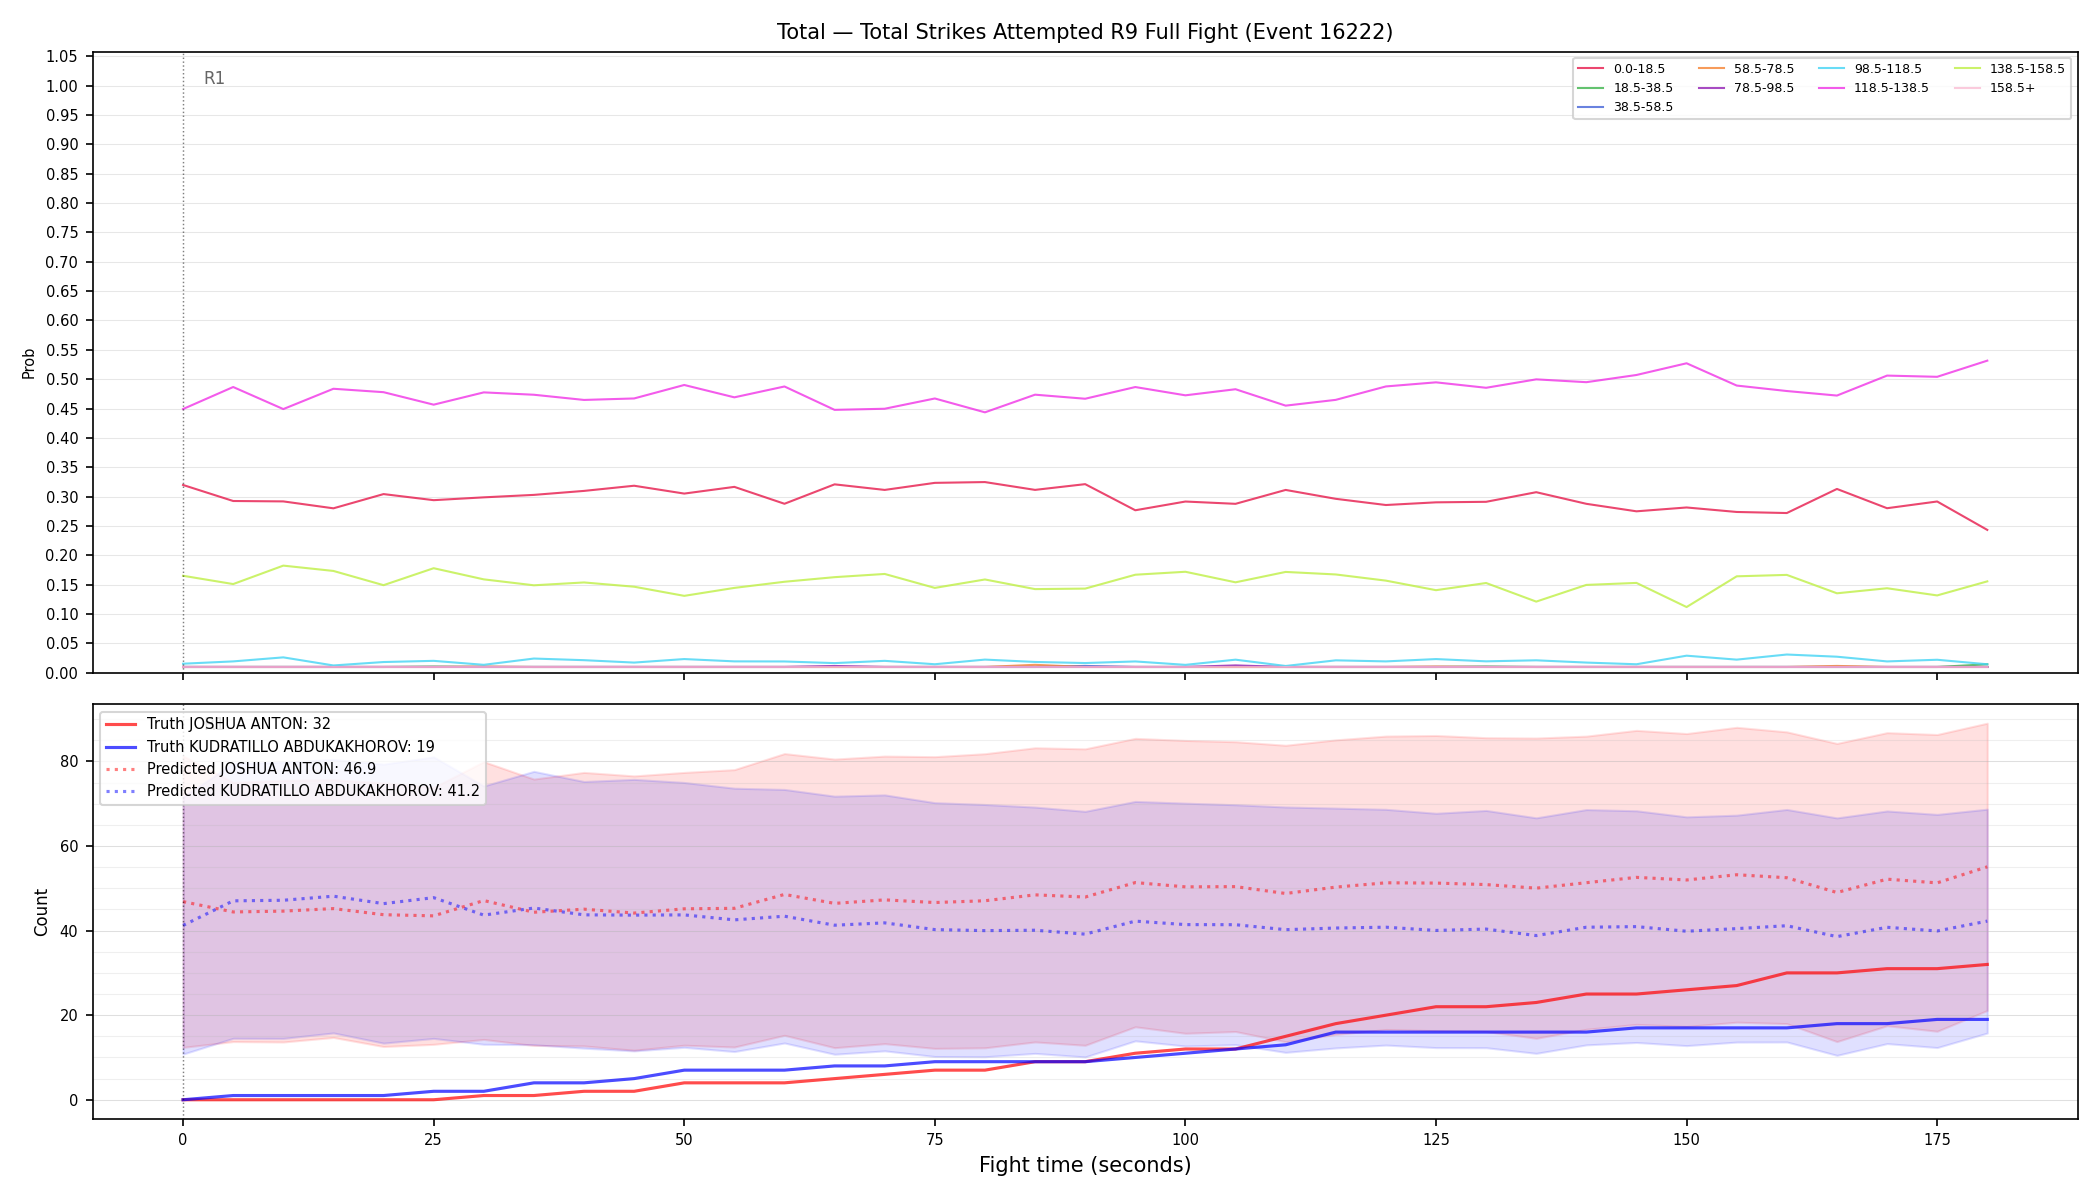This screenshot has width=2100, height=1200.
Task: Click the Prob y-axis label
Action: coord(28,363)
